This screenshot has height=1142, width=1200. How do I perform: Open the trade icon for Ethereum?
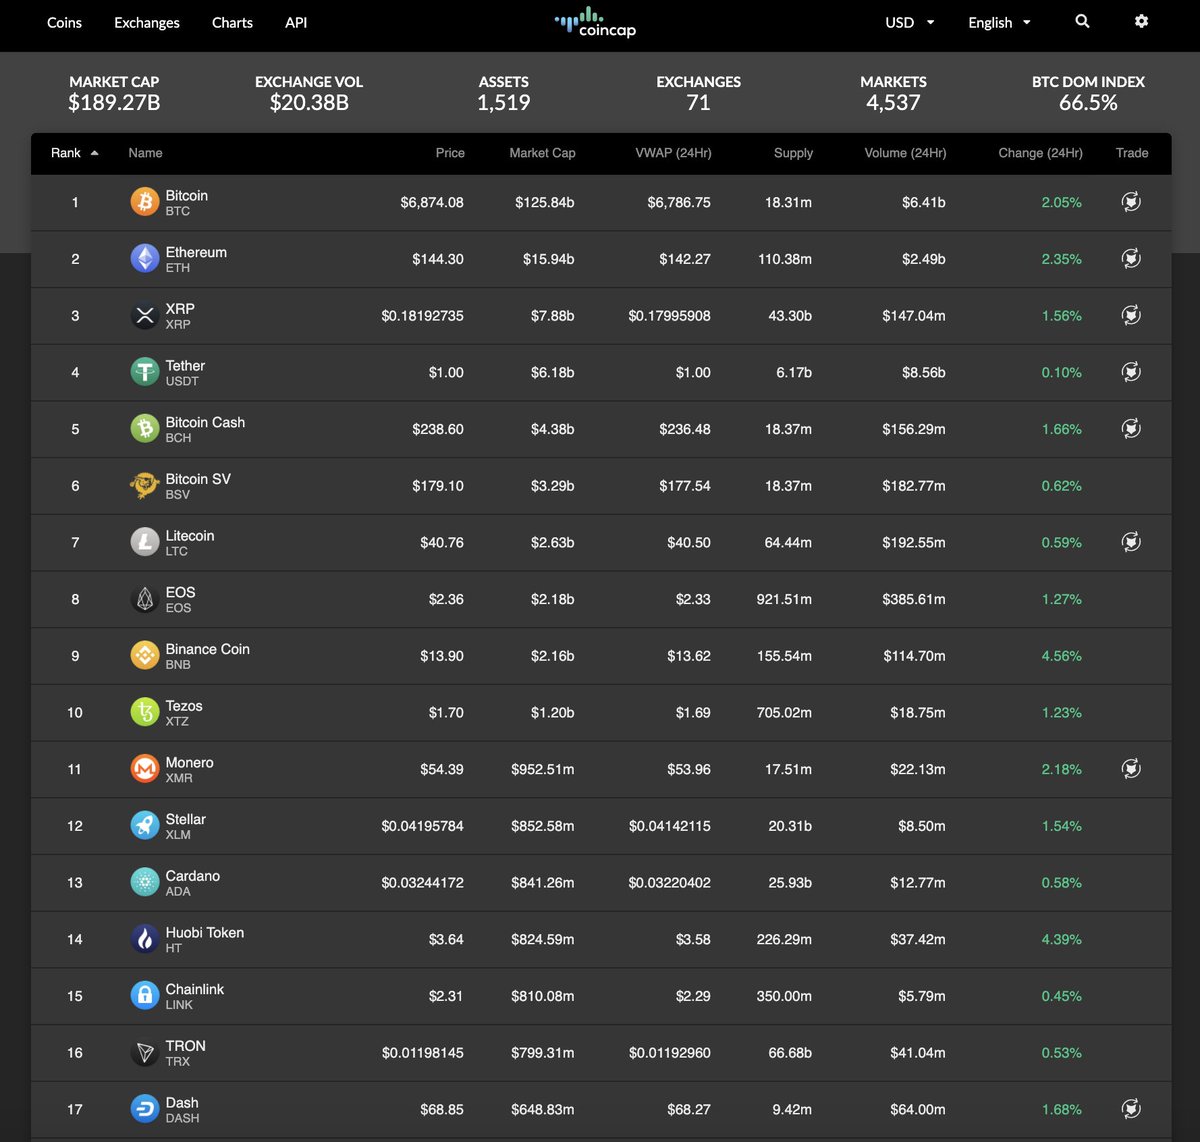click(x=1131, y=259)
